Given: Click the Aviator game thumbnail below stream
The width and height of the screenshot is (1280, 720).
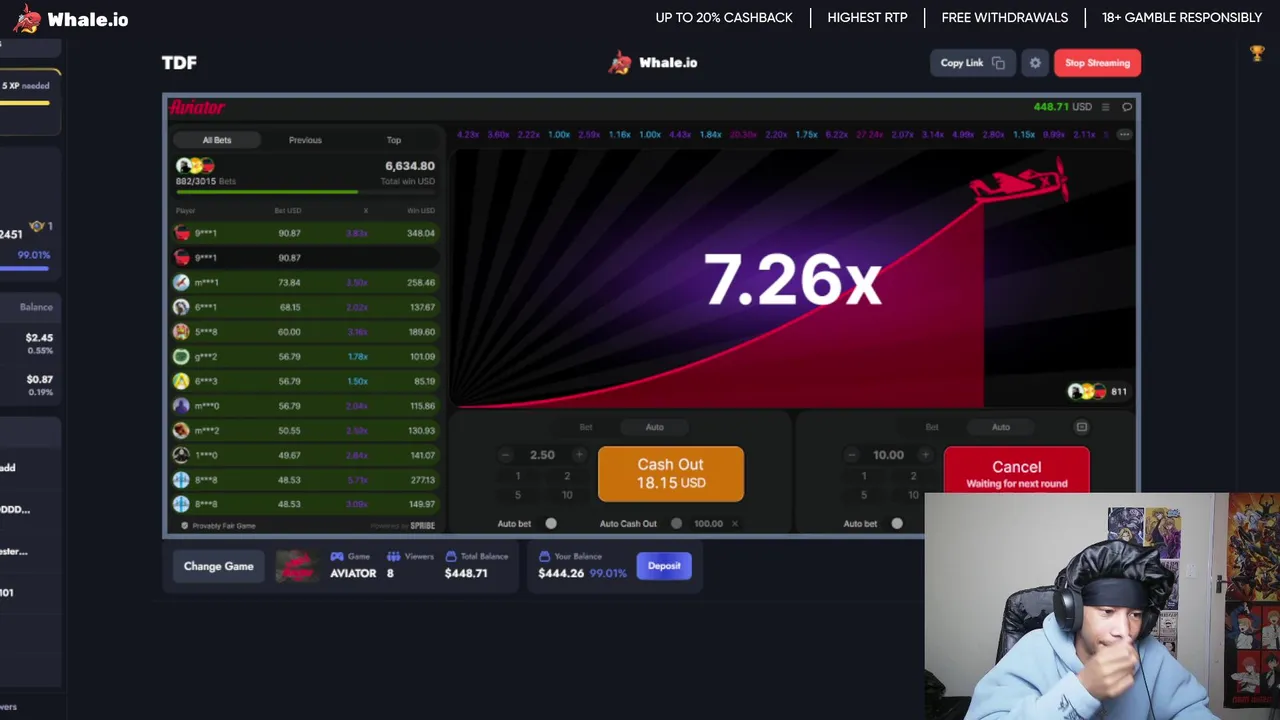Looking at the screenshot, I should pos(296,566).
